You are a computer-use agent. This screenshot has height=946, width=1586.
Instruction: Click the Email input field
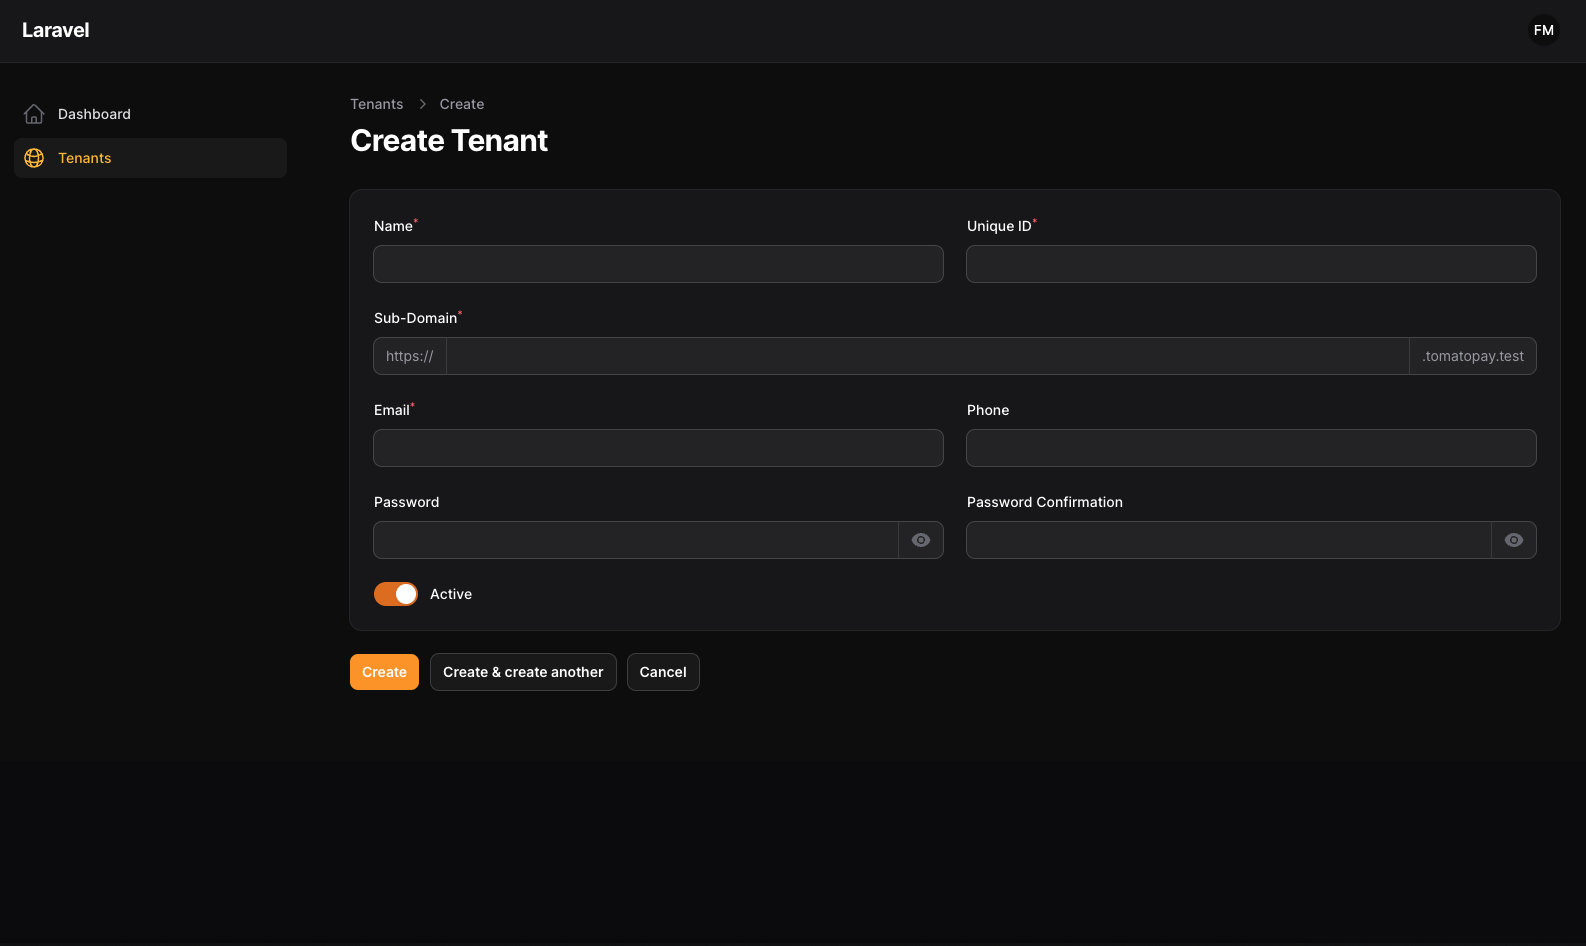(x=658, y=448)
